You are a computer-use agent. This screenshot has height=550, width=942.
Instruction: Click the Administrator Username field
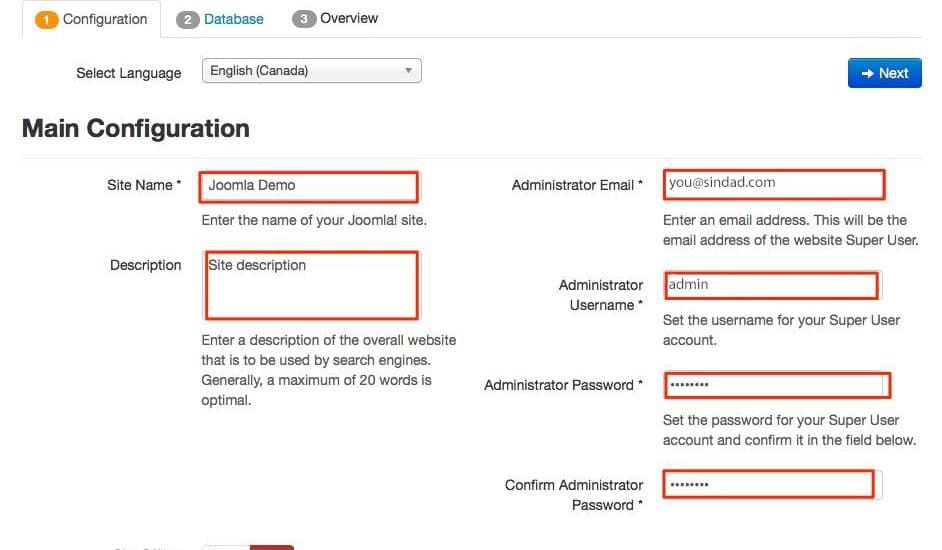point(771,285)
